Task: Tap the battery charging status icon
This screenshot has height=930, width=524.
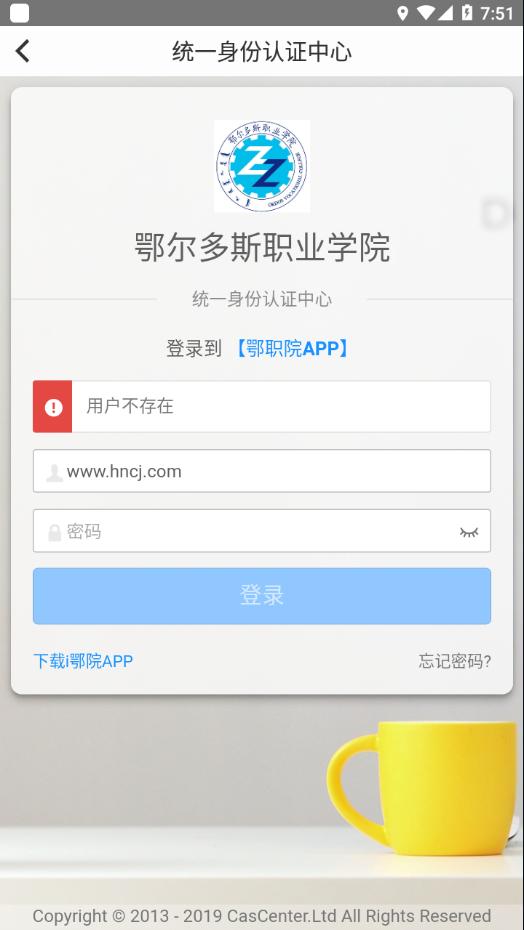Action: [x=467, y=13]
